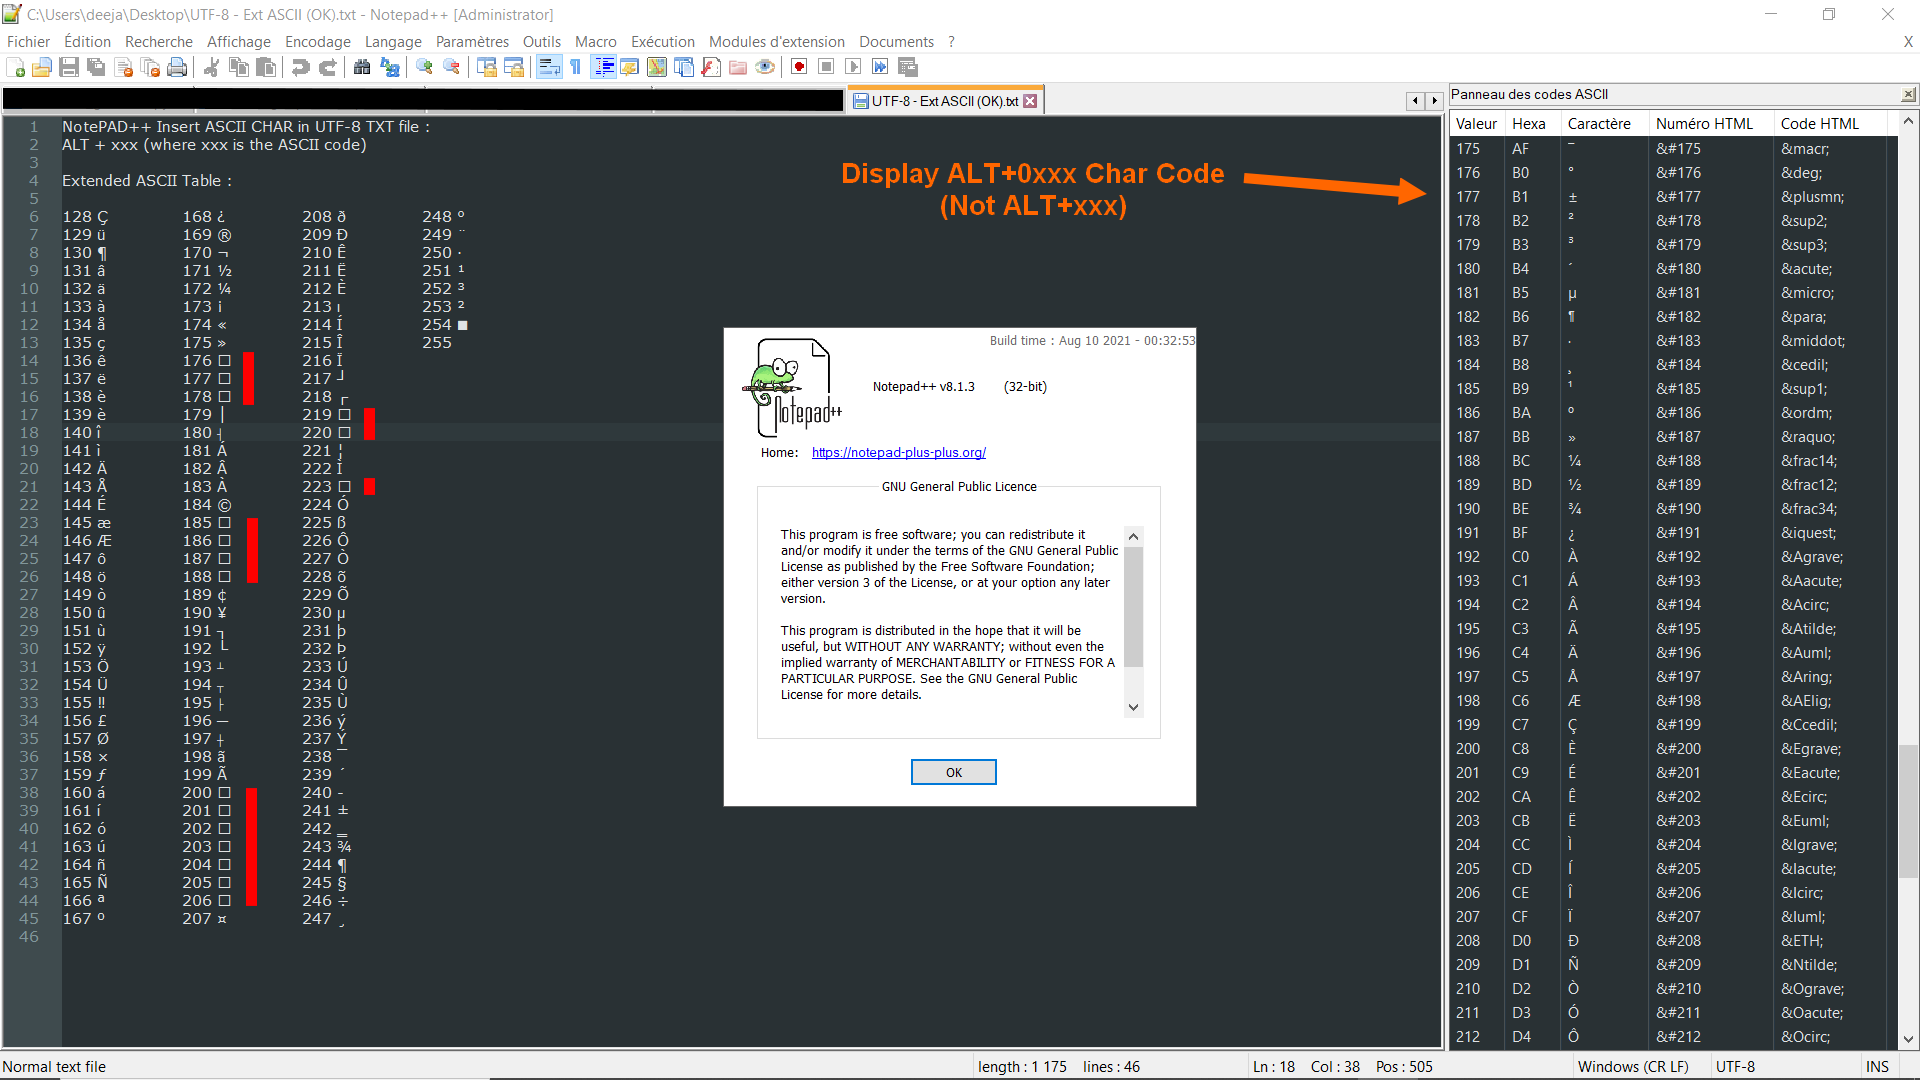This screenshot has width=1920, height=1080.
Task: Open the Paramètres menu
Action: (472, 42)
